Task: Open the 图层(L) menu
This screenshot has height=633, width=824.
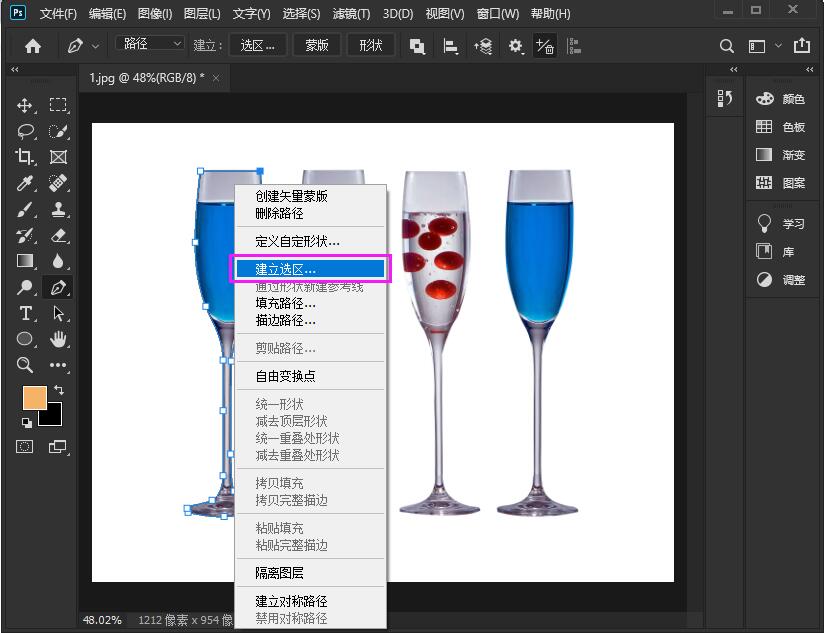Action: coord(202,14)
